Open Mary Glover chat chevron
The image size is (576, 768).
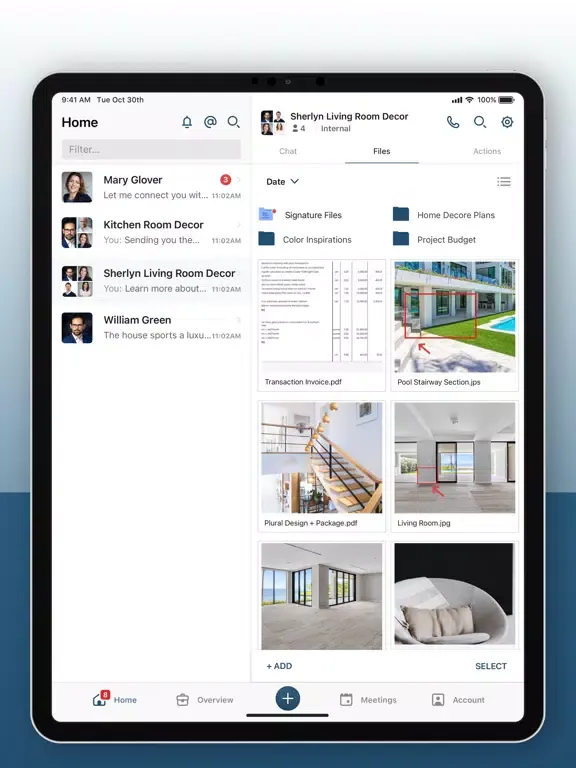[239, 180]
